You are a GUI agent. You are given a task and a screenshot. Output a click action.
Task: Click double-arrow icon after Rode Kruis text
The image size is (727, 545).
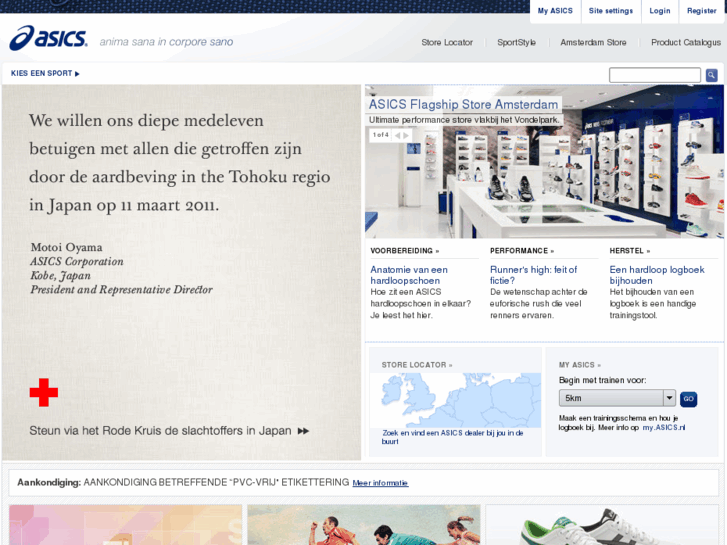pyautogui.click(x=303, y=431)
